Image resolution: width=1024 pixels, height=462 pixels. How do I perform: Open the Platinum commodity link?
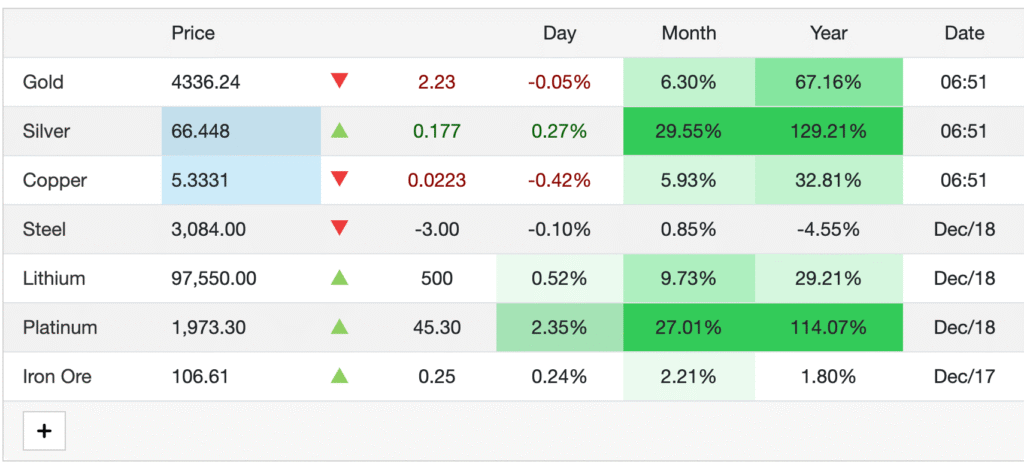coord(59,327)
